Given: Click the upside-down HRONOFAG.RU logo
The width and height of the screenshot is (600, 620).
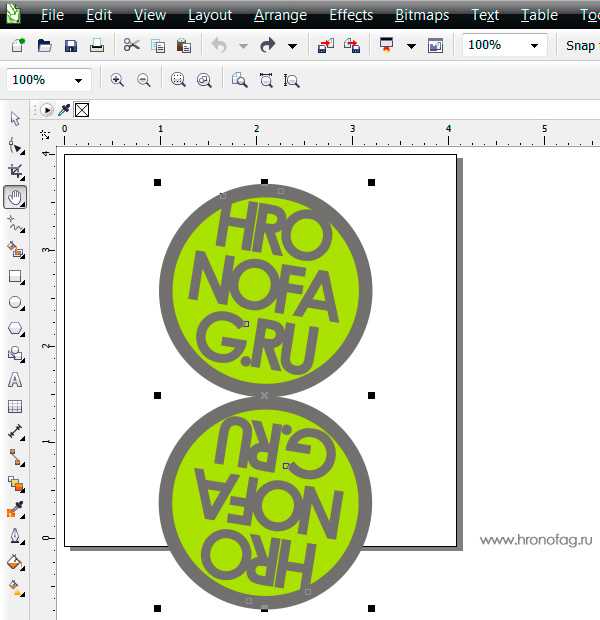Looking at the screenshot, I should (x=265, y=502).
